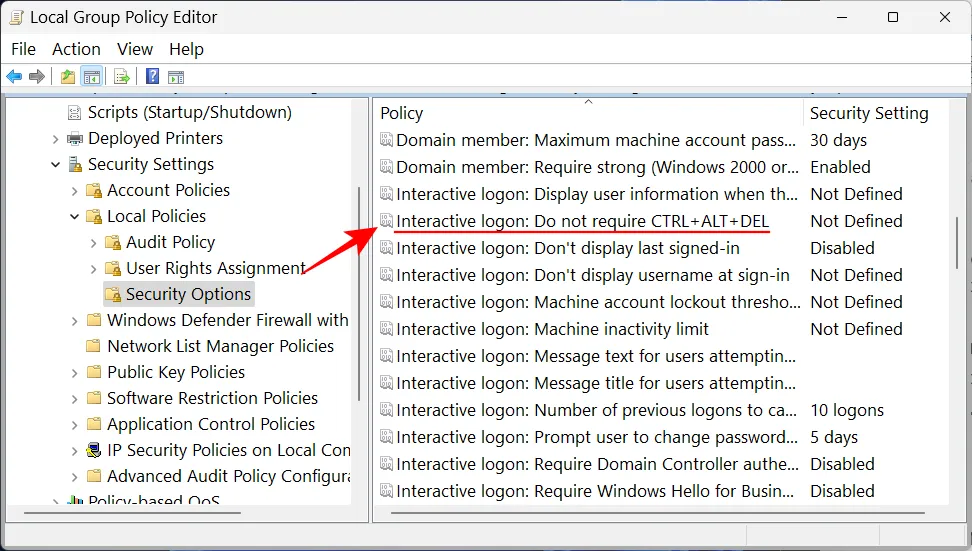The width and height of the screenshot is (972, 551).
Task: Select Interactive logon: Don't display username at sign-in
Action: 593,275
